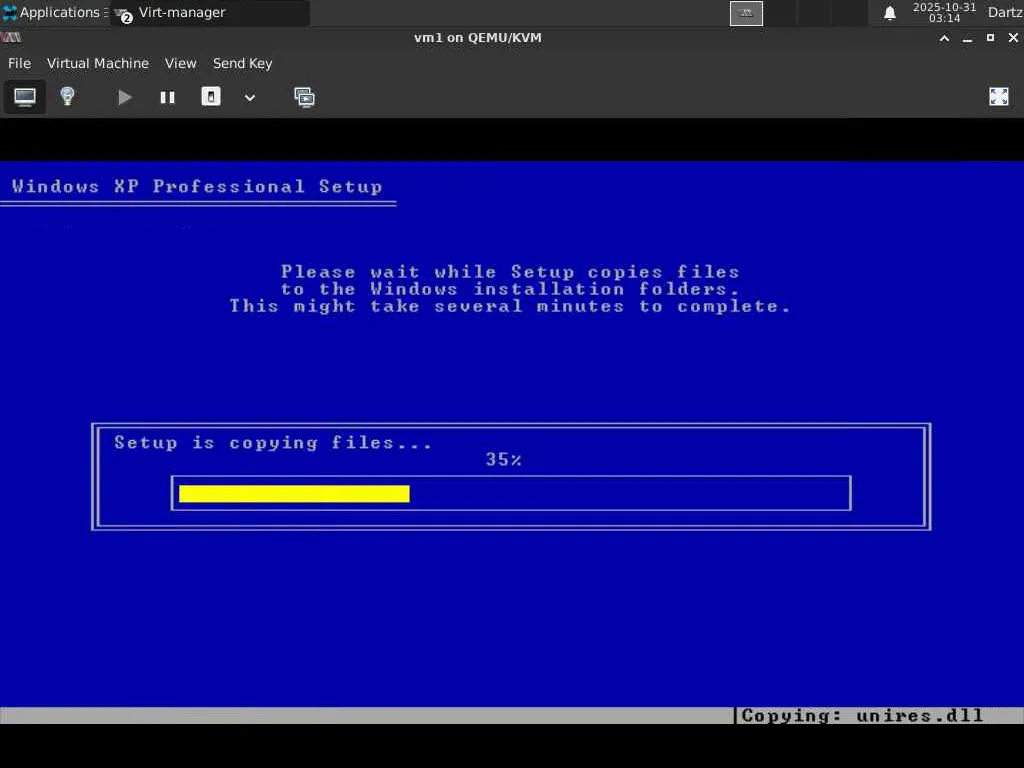Open the Dartz user menu
The height and width of the screenshot is (768, 1024).
[x=1004, y=12]
